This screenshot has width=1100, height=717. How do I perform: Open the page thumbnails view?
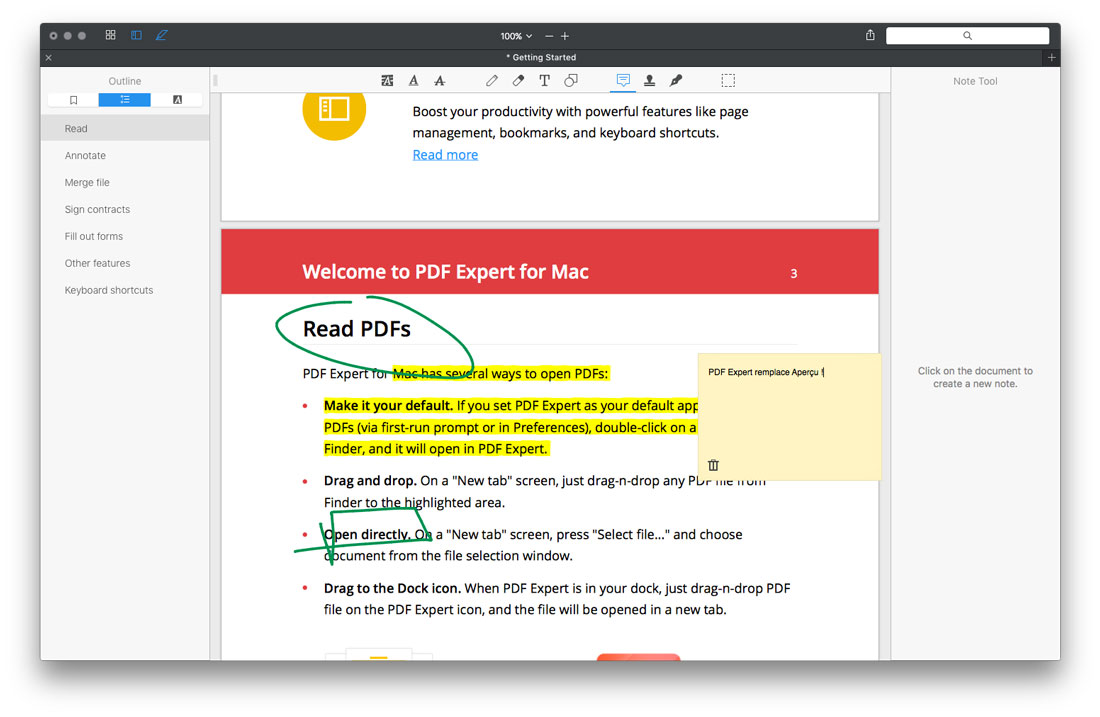tap(110, 34)
